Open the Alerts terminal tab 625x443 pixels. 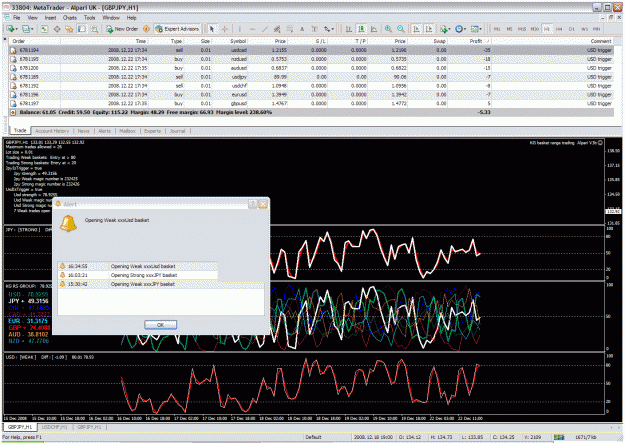(104, 131)
